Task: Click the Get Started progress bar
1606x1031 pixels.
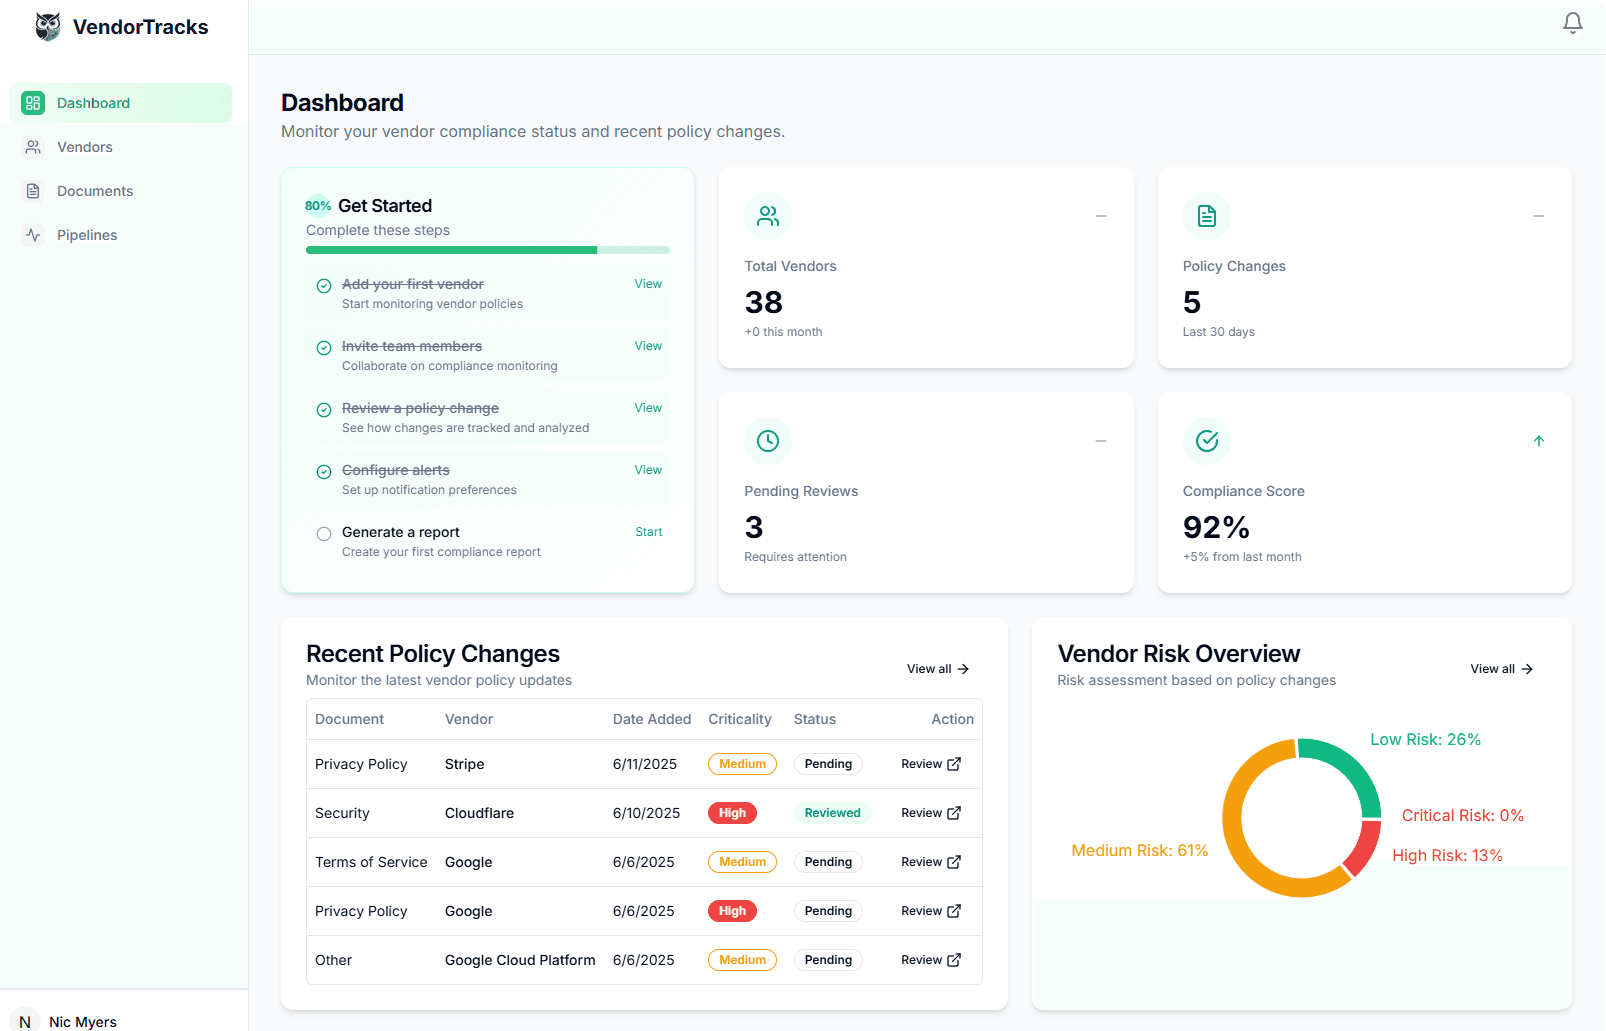Action: tap(487, 250)
